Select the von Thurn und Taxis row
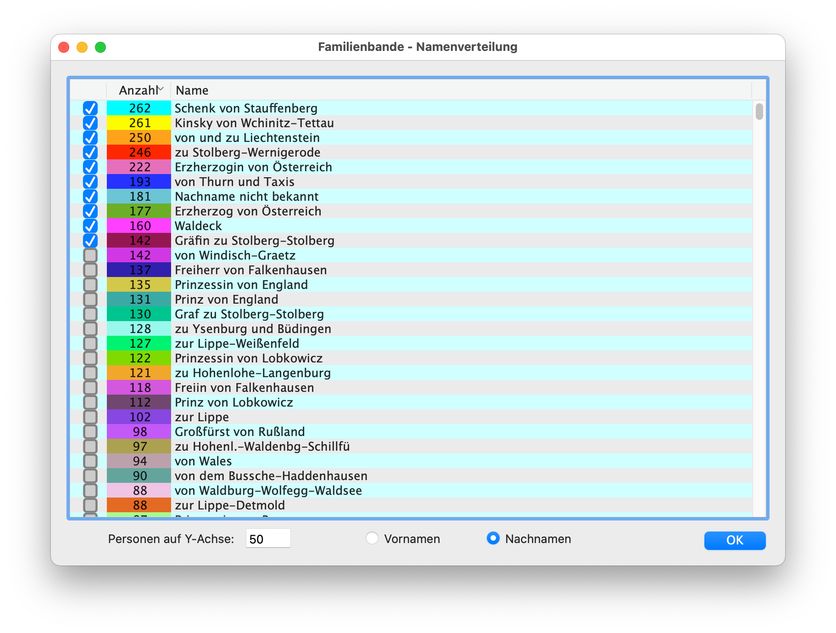 [x=234, y=182]
